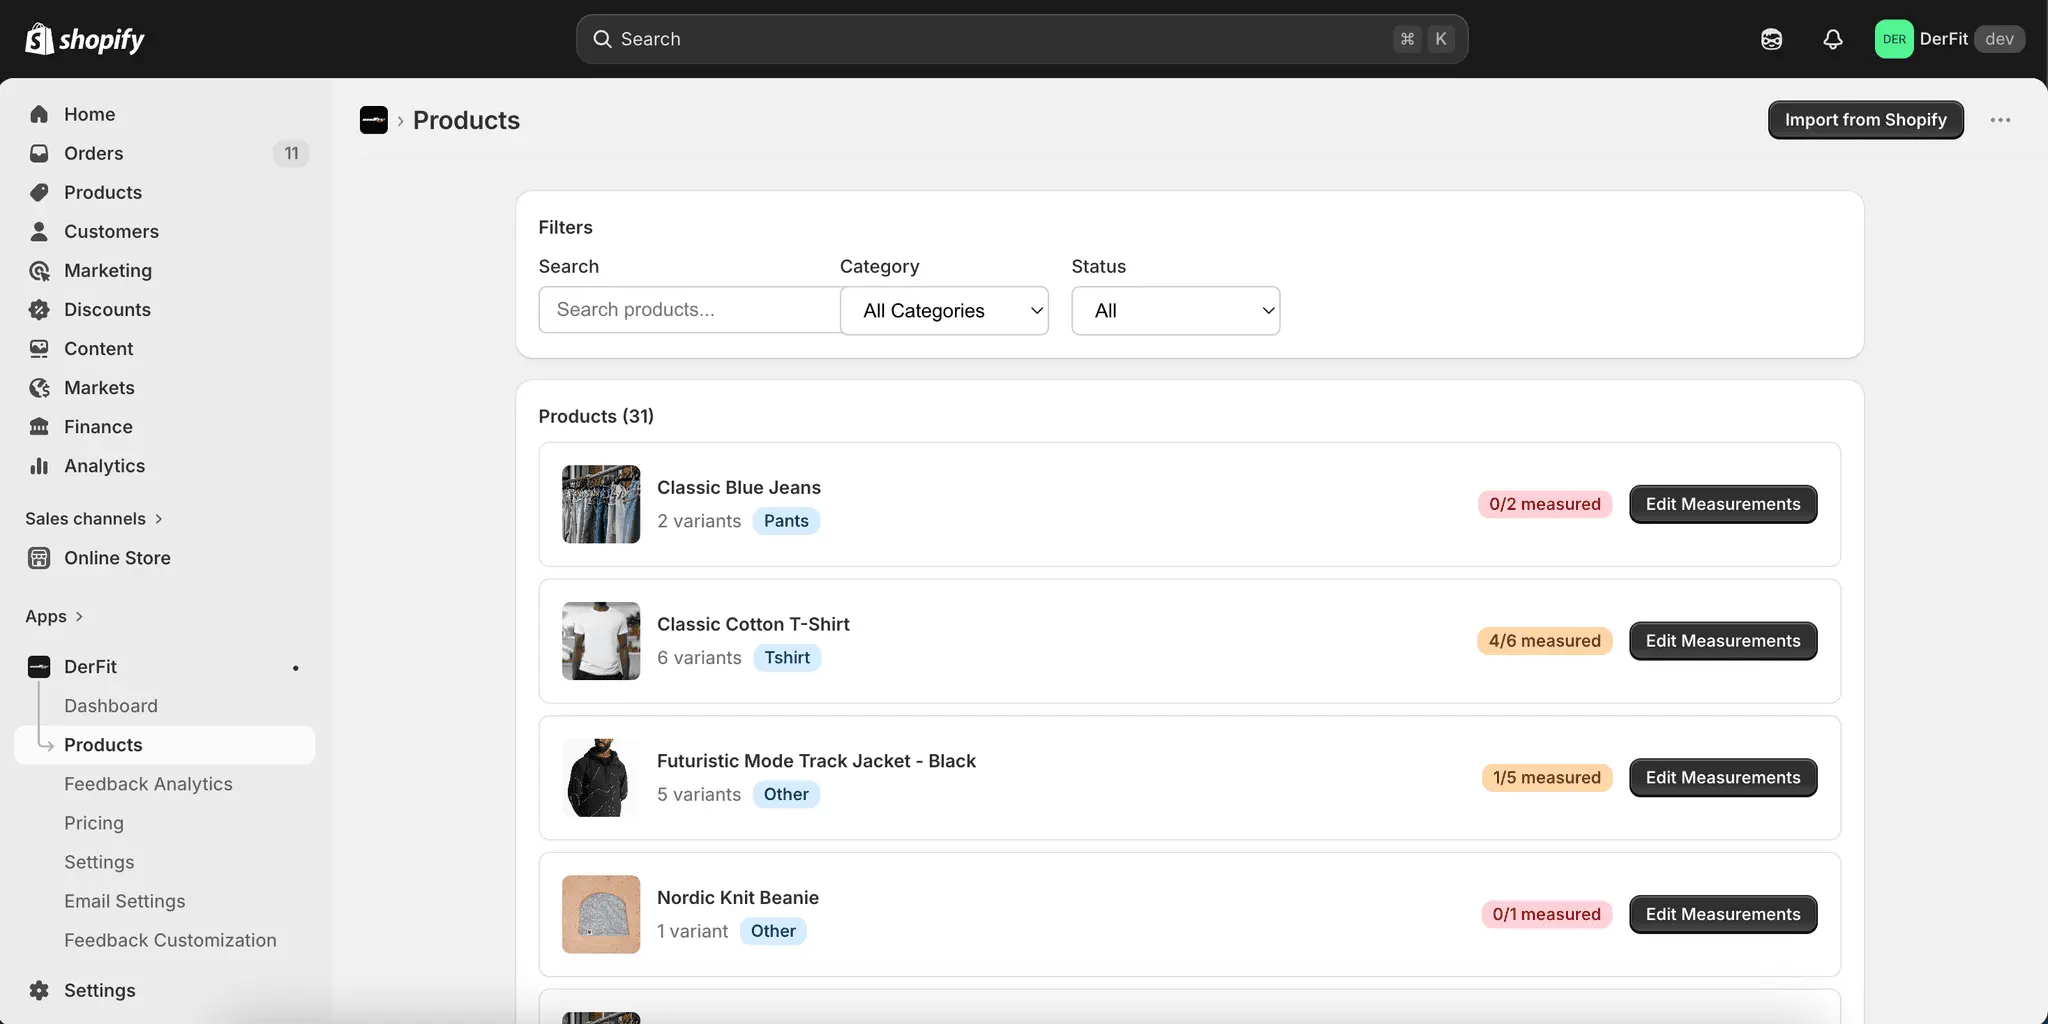Open the Status filter dropdown

coord(1176,311)
